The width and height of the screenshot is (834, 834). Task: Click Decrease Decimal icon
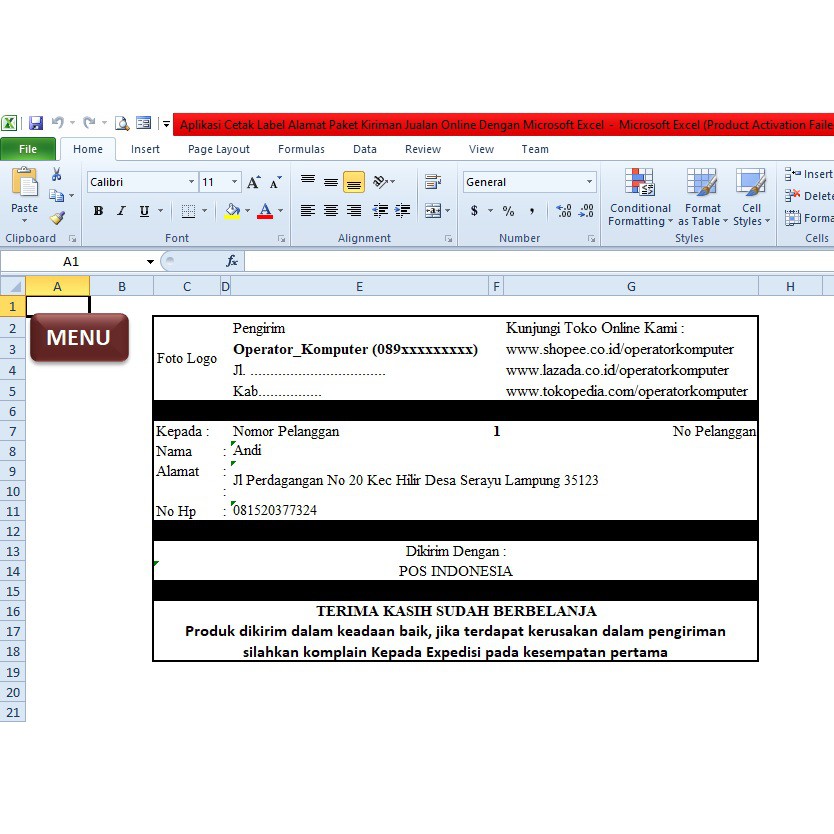(x=586, y=211)
